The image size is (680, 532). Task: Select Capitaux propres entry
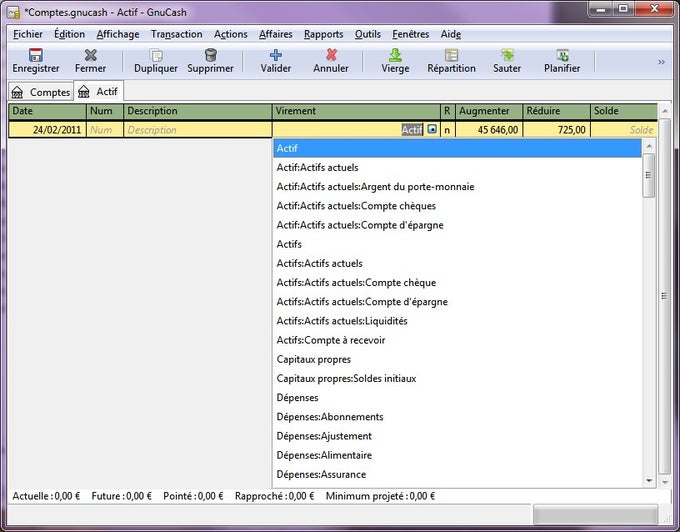458,359
